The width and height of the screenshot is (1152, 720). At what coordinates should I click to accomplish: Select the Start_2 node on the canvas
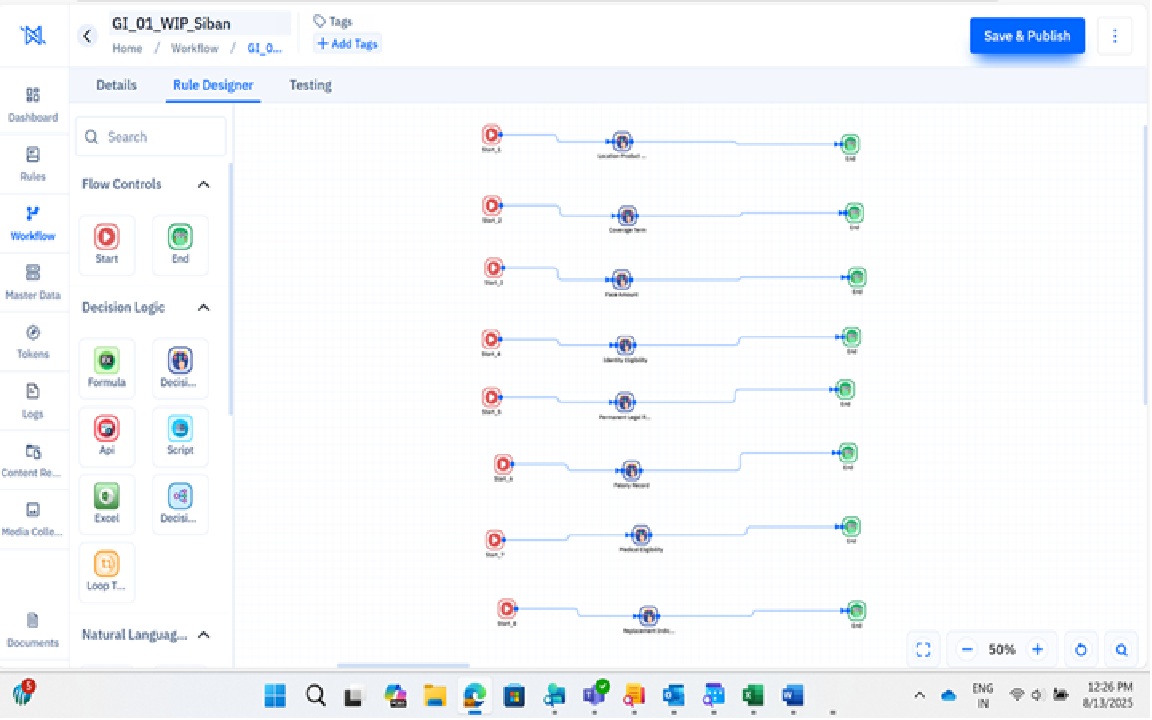tap(492, 206)
